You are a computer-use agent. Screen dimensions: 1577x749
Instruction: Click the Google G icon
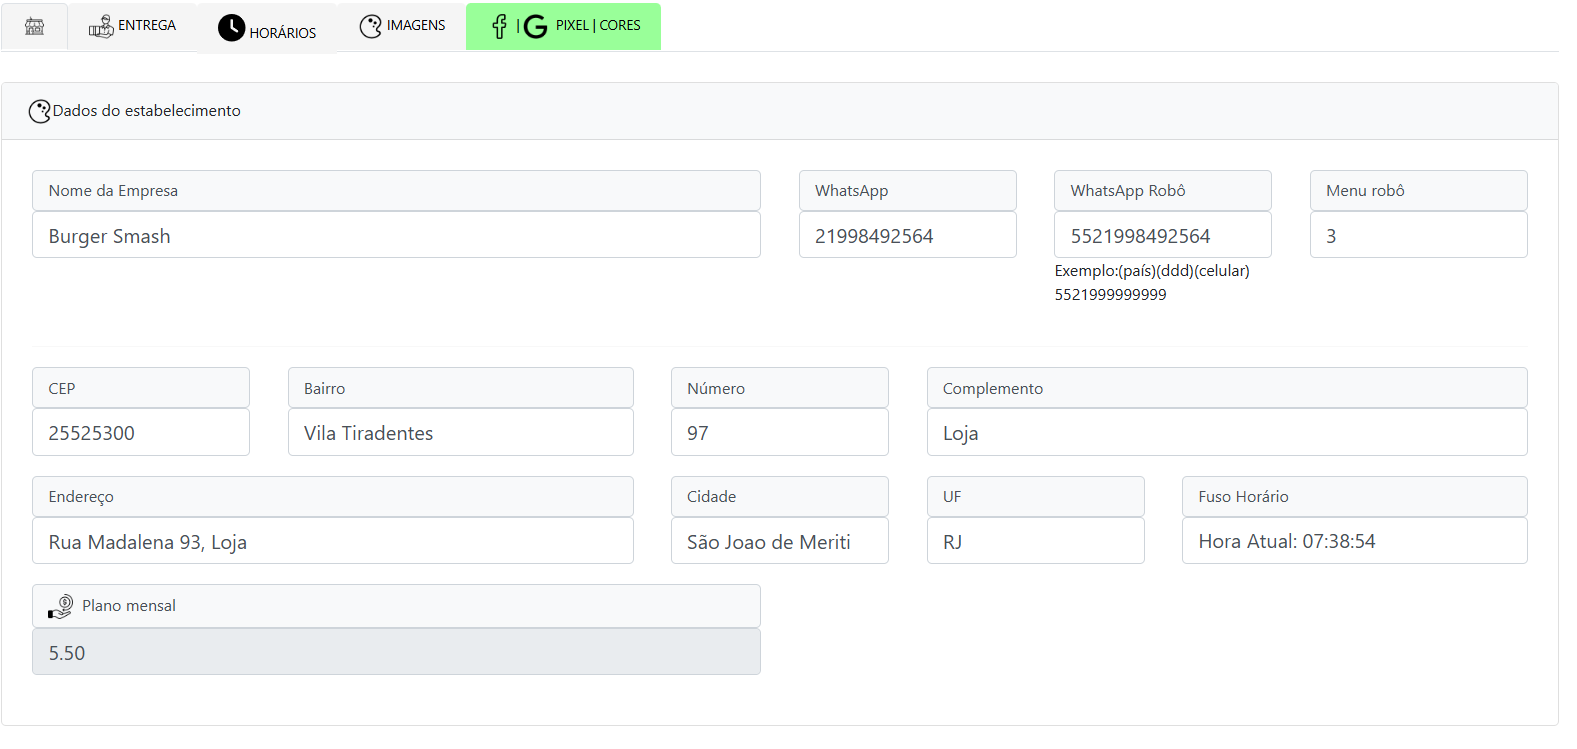[x=536, y=27]
